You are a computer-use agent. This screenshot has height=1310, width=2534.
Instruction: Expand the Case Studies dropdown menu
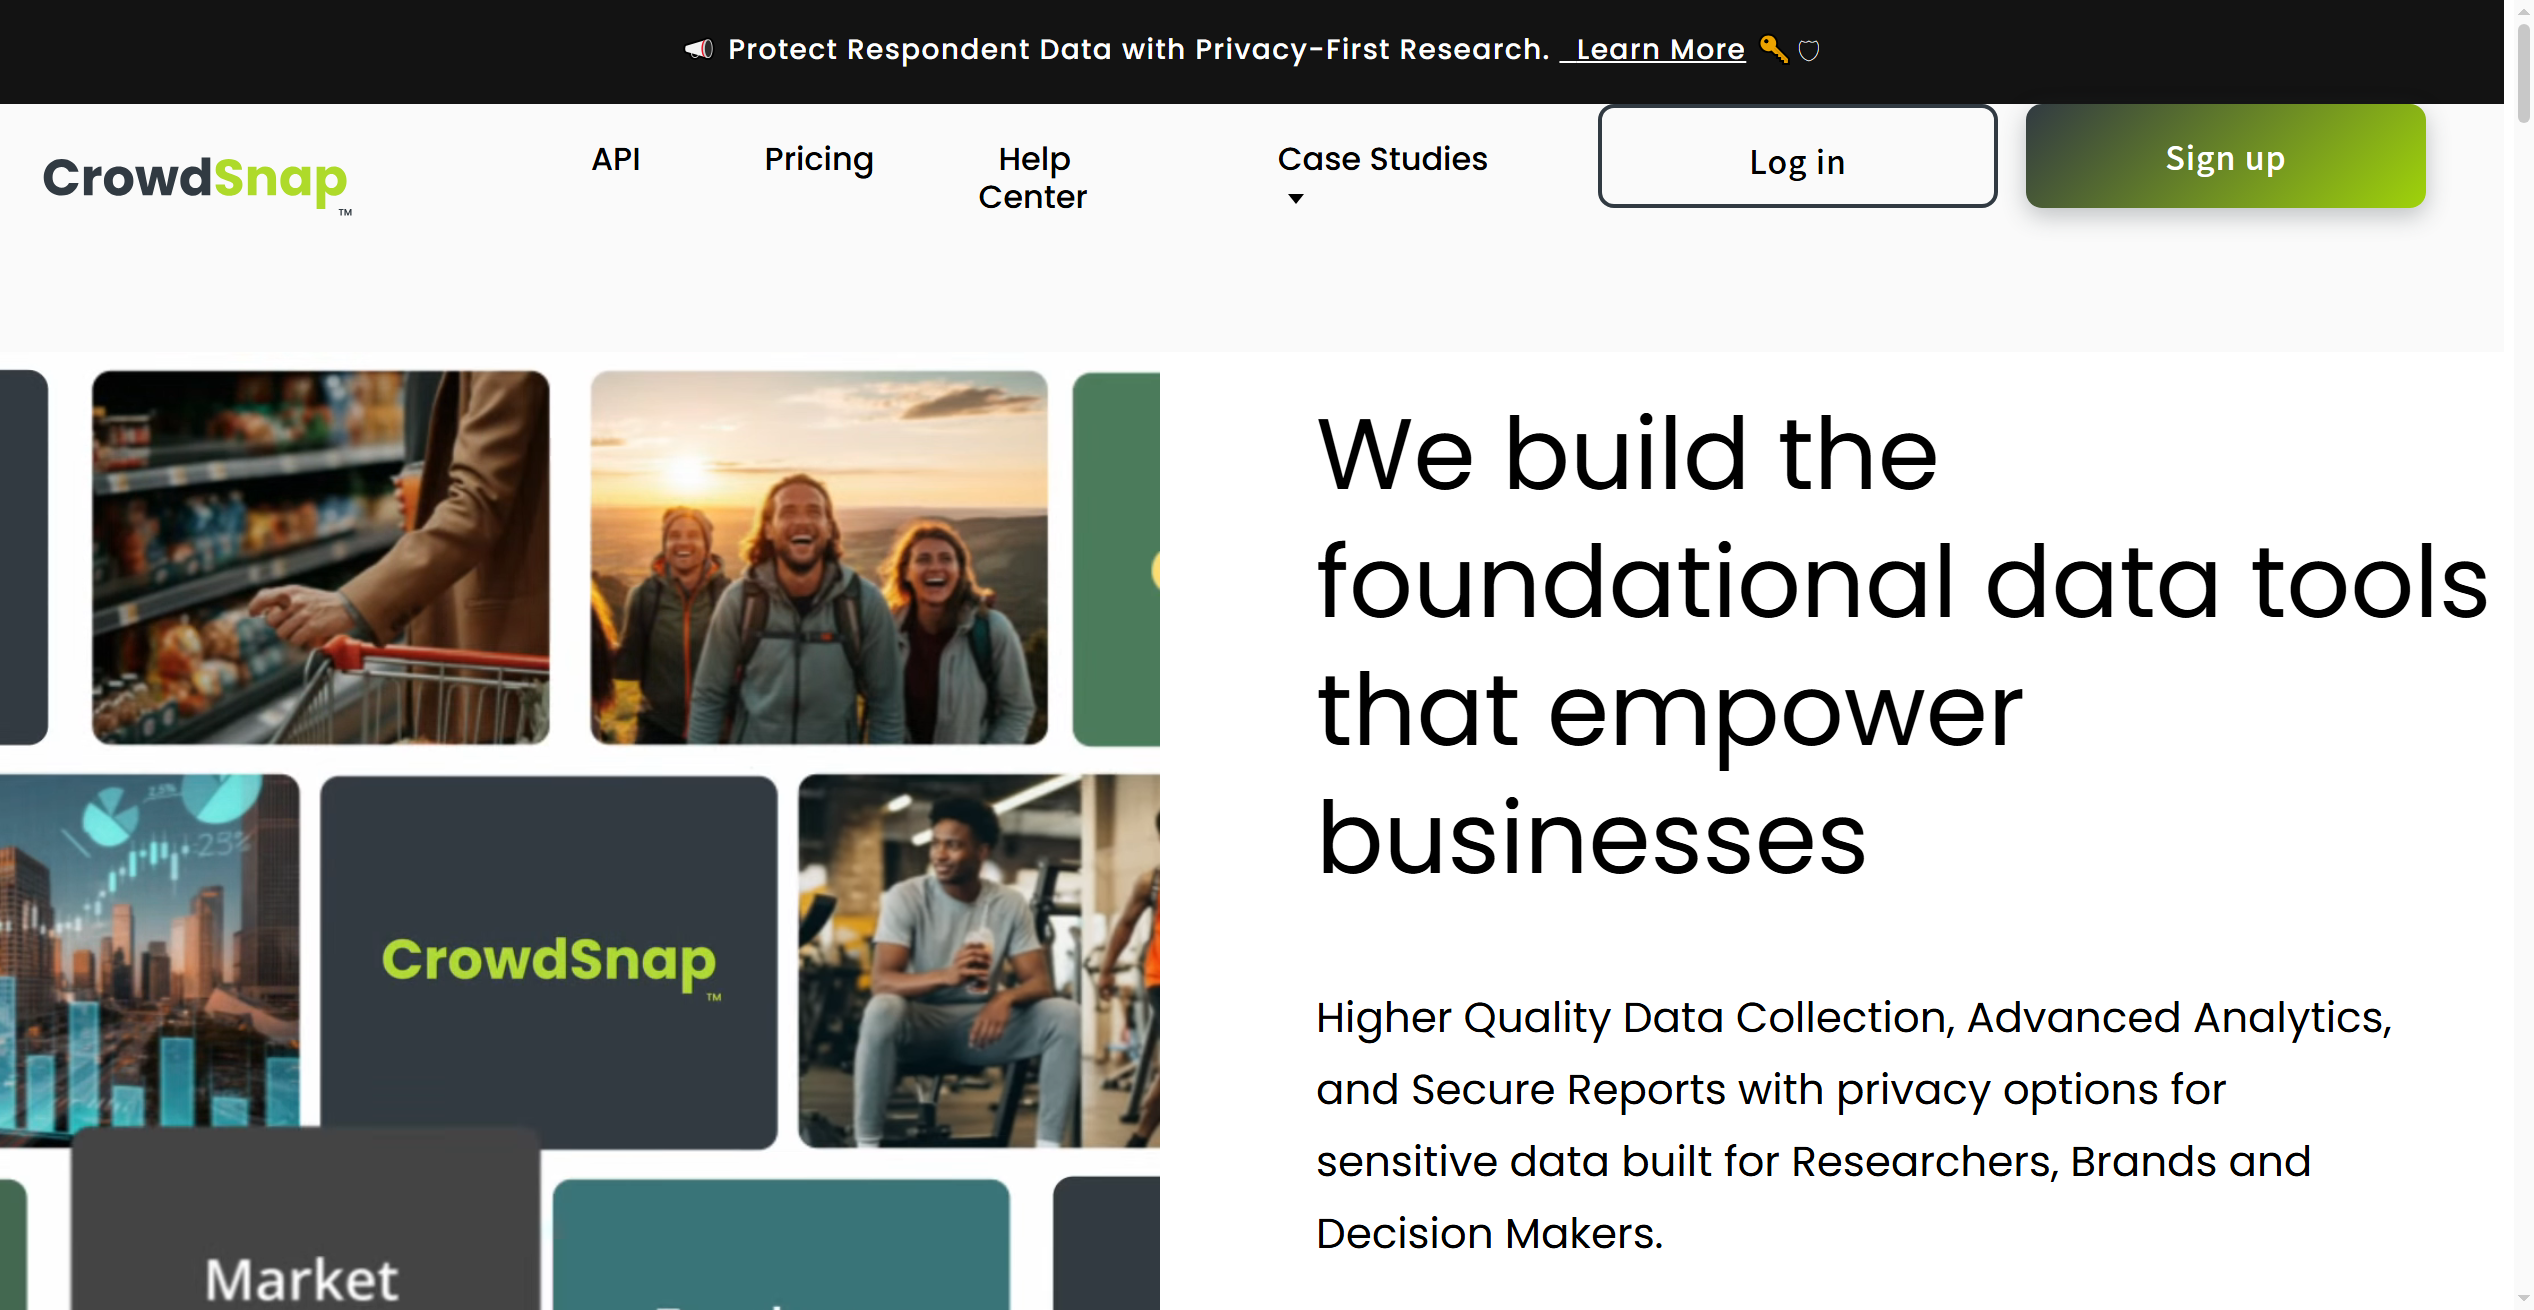tap(1383, 159)
